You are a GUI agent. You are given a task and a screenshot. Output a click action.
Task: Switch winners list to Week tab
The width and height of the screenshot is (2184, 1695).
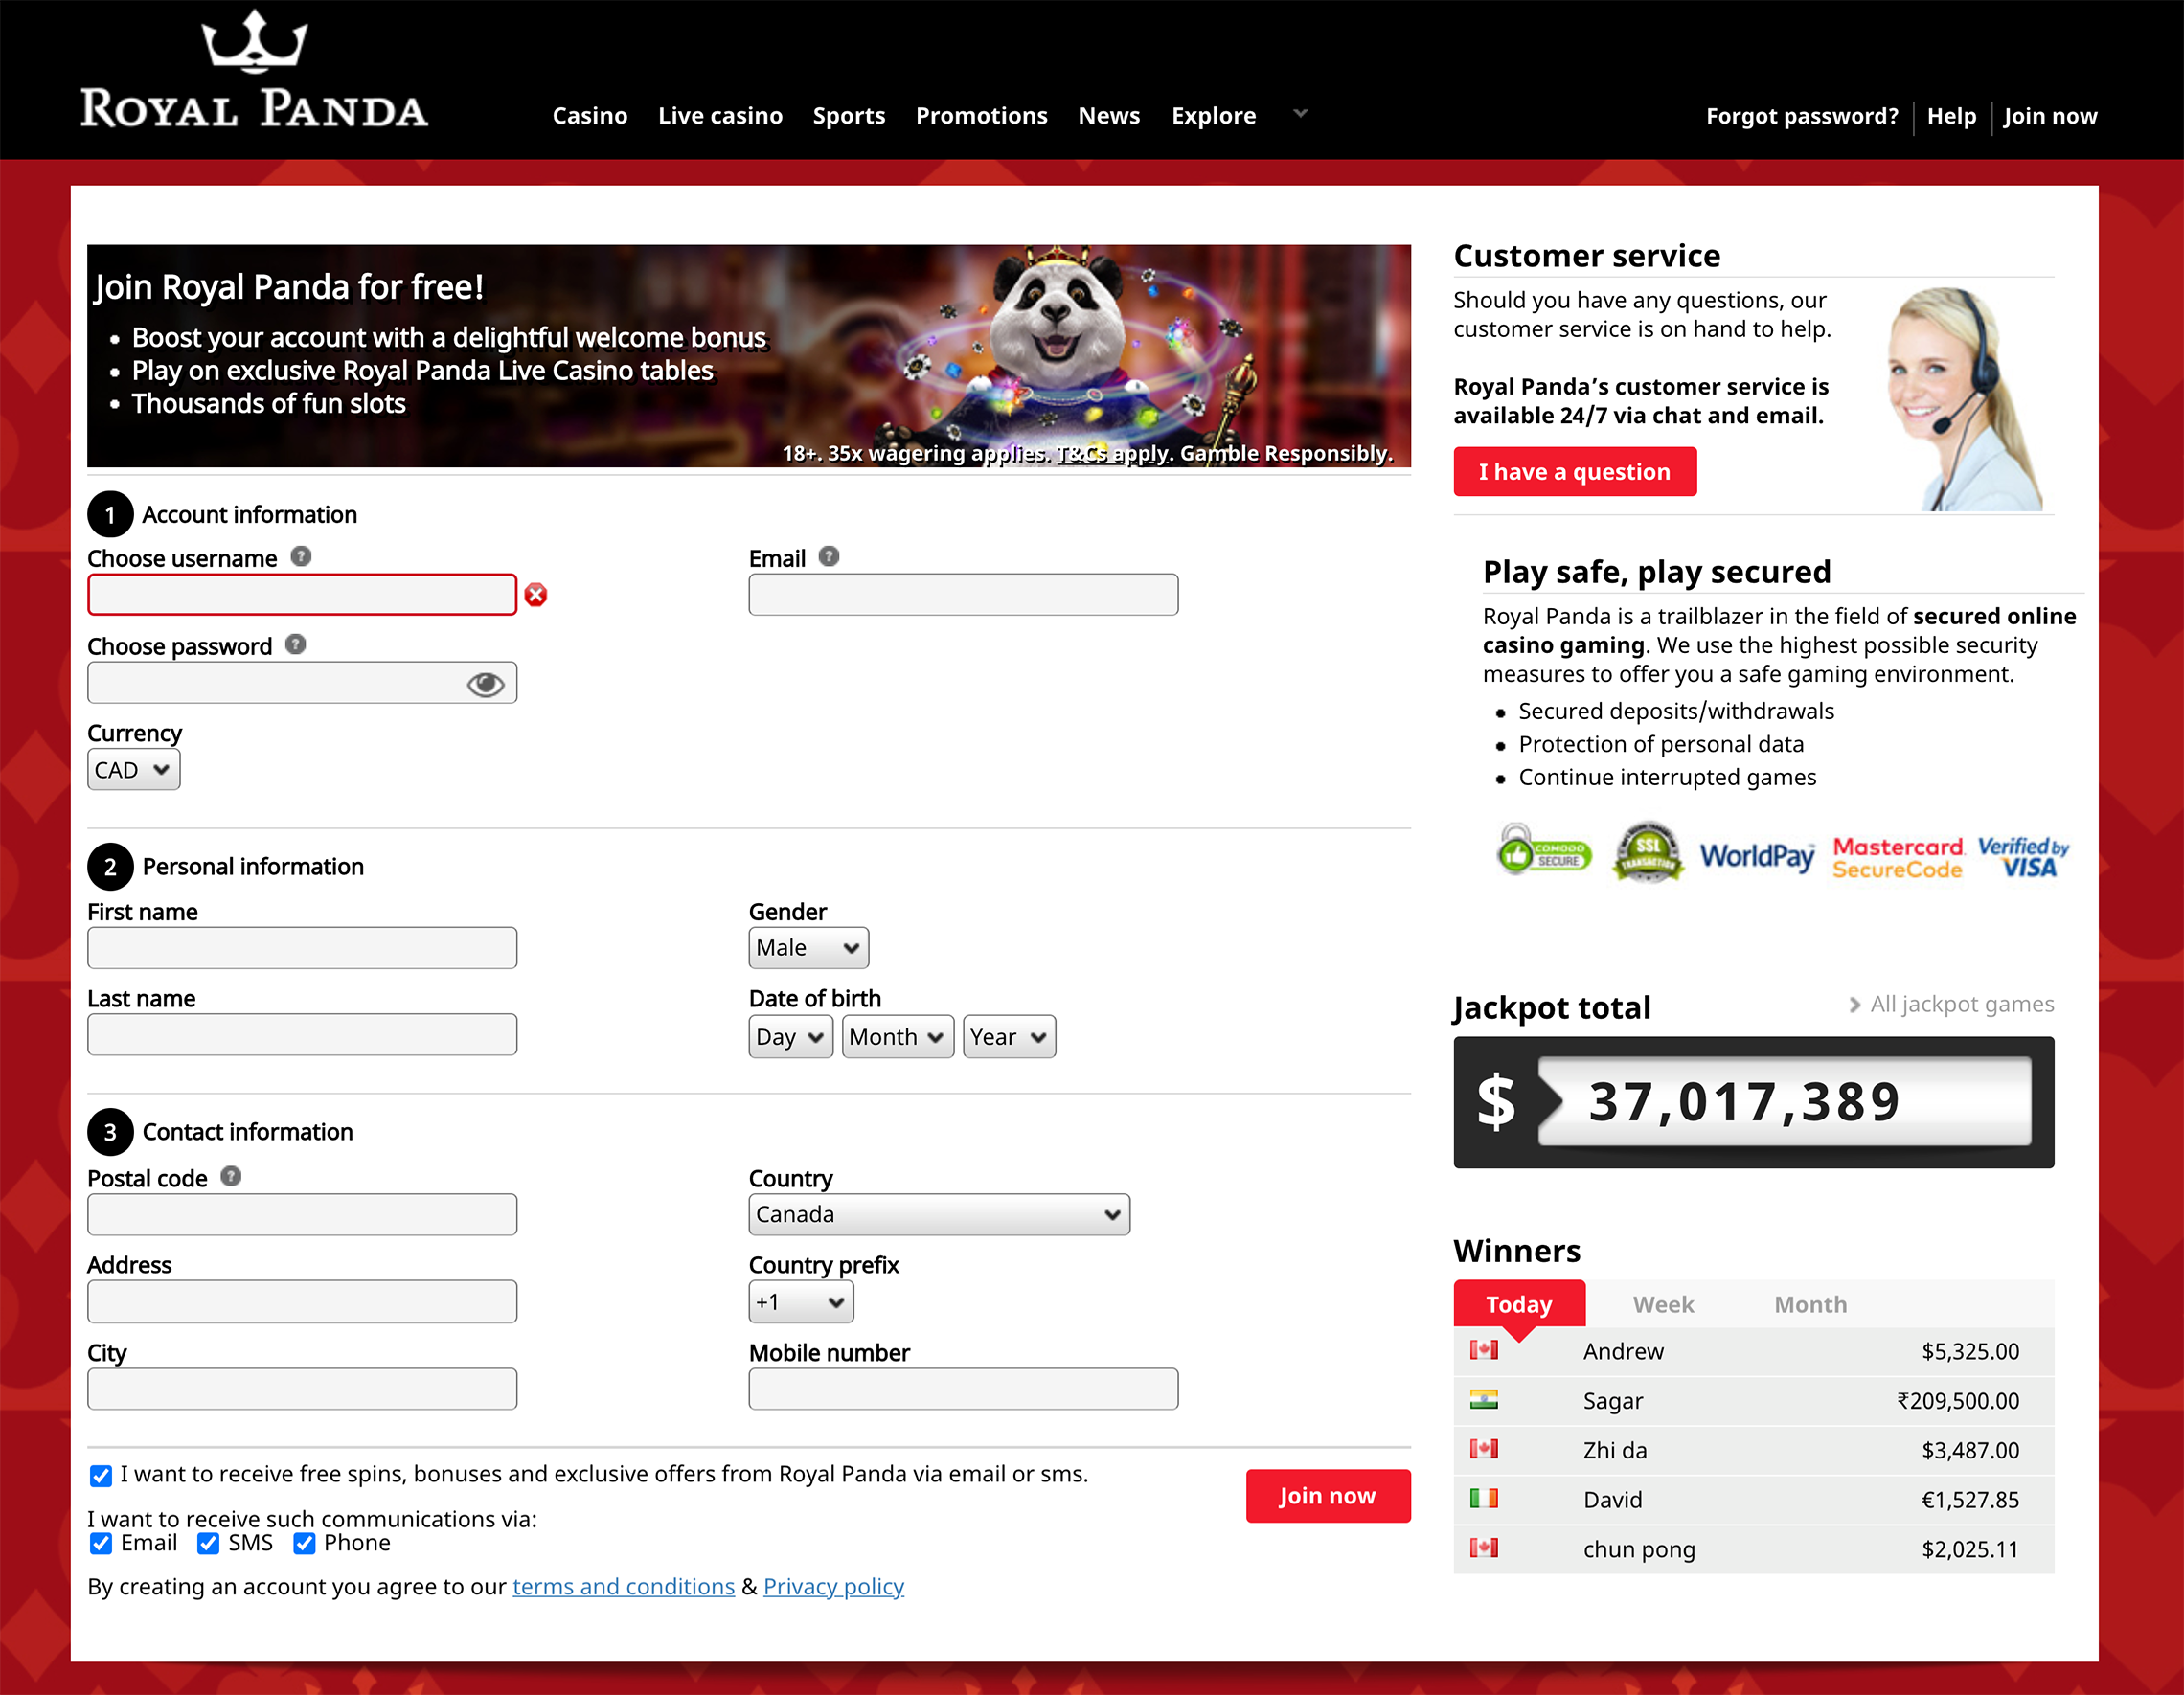pyautogui.click(x=1664, y=1305)
